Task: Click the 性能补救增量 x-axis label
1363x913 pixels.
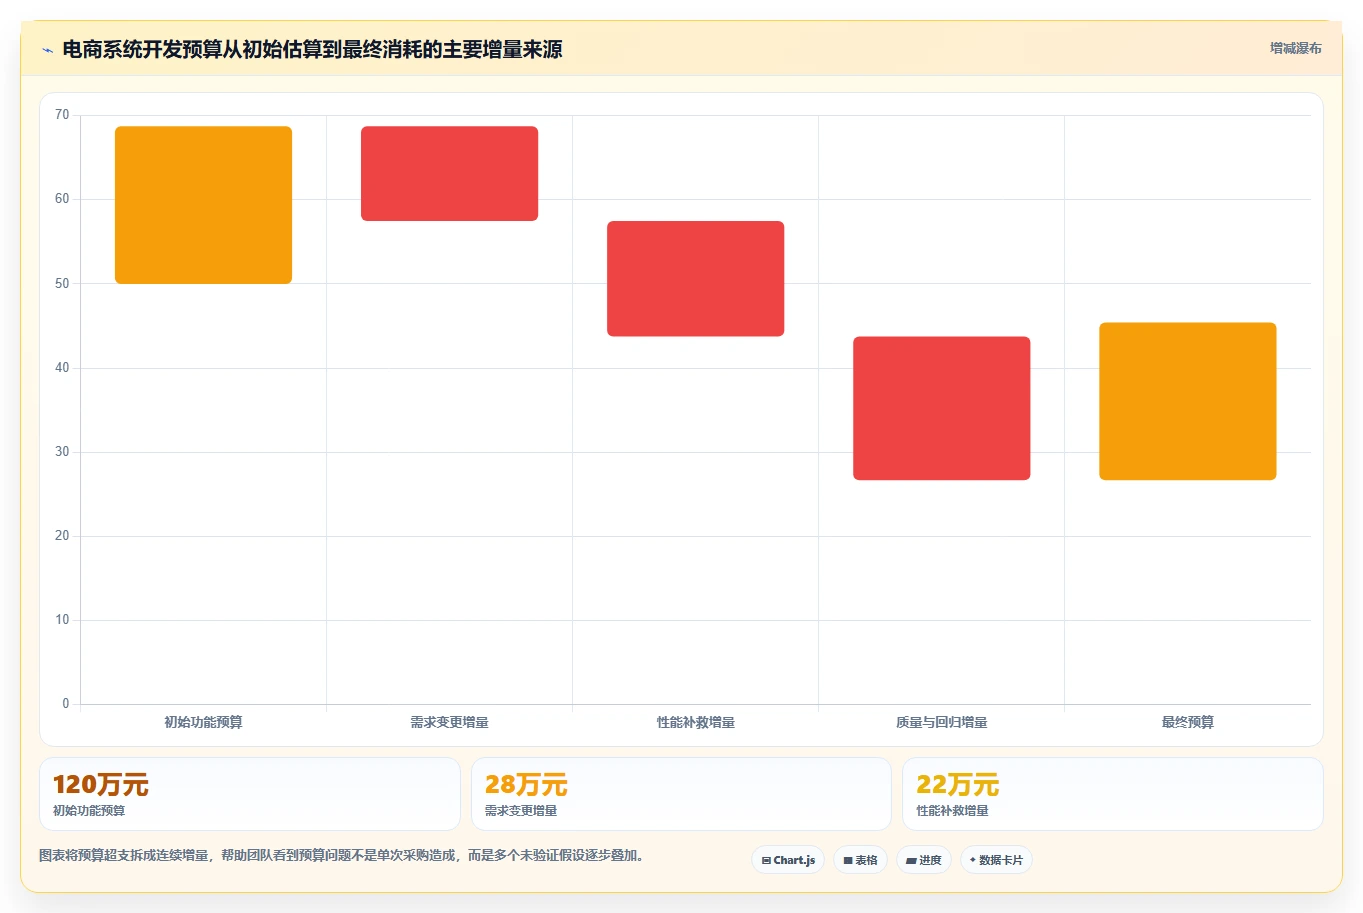Action: (695, 722)
